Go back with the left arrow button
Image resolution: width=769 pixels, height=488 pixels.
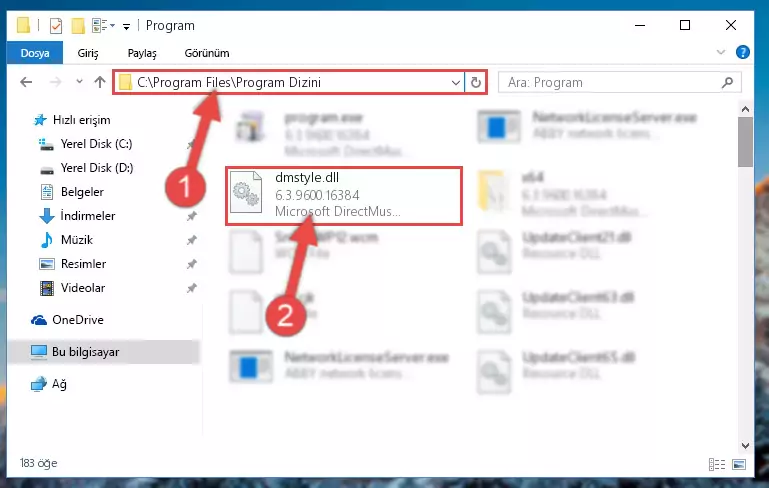26,82
